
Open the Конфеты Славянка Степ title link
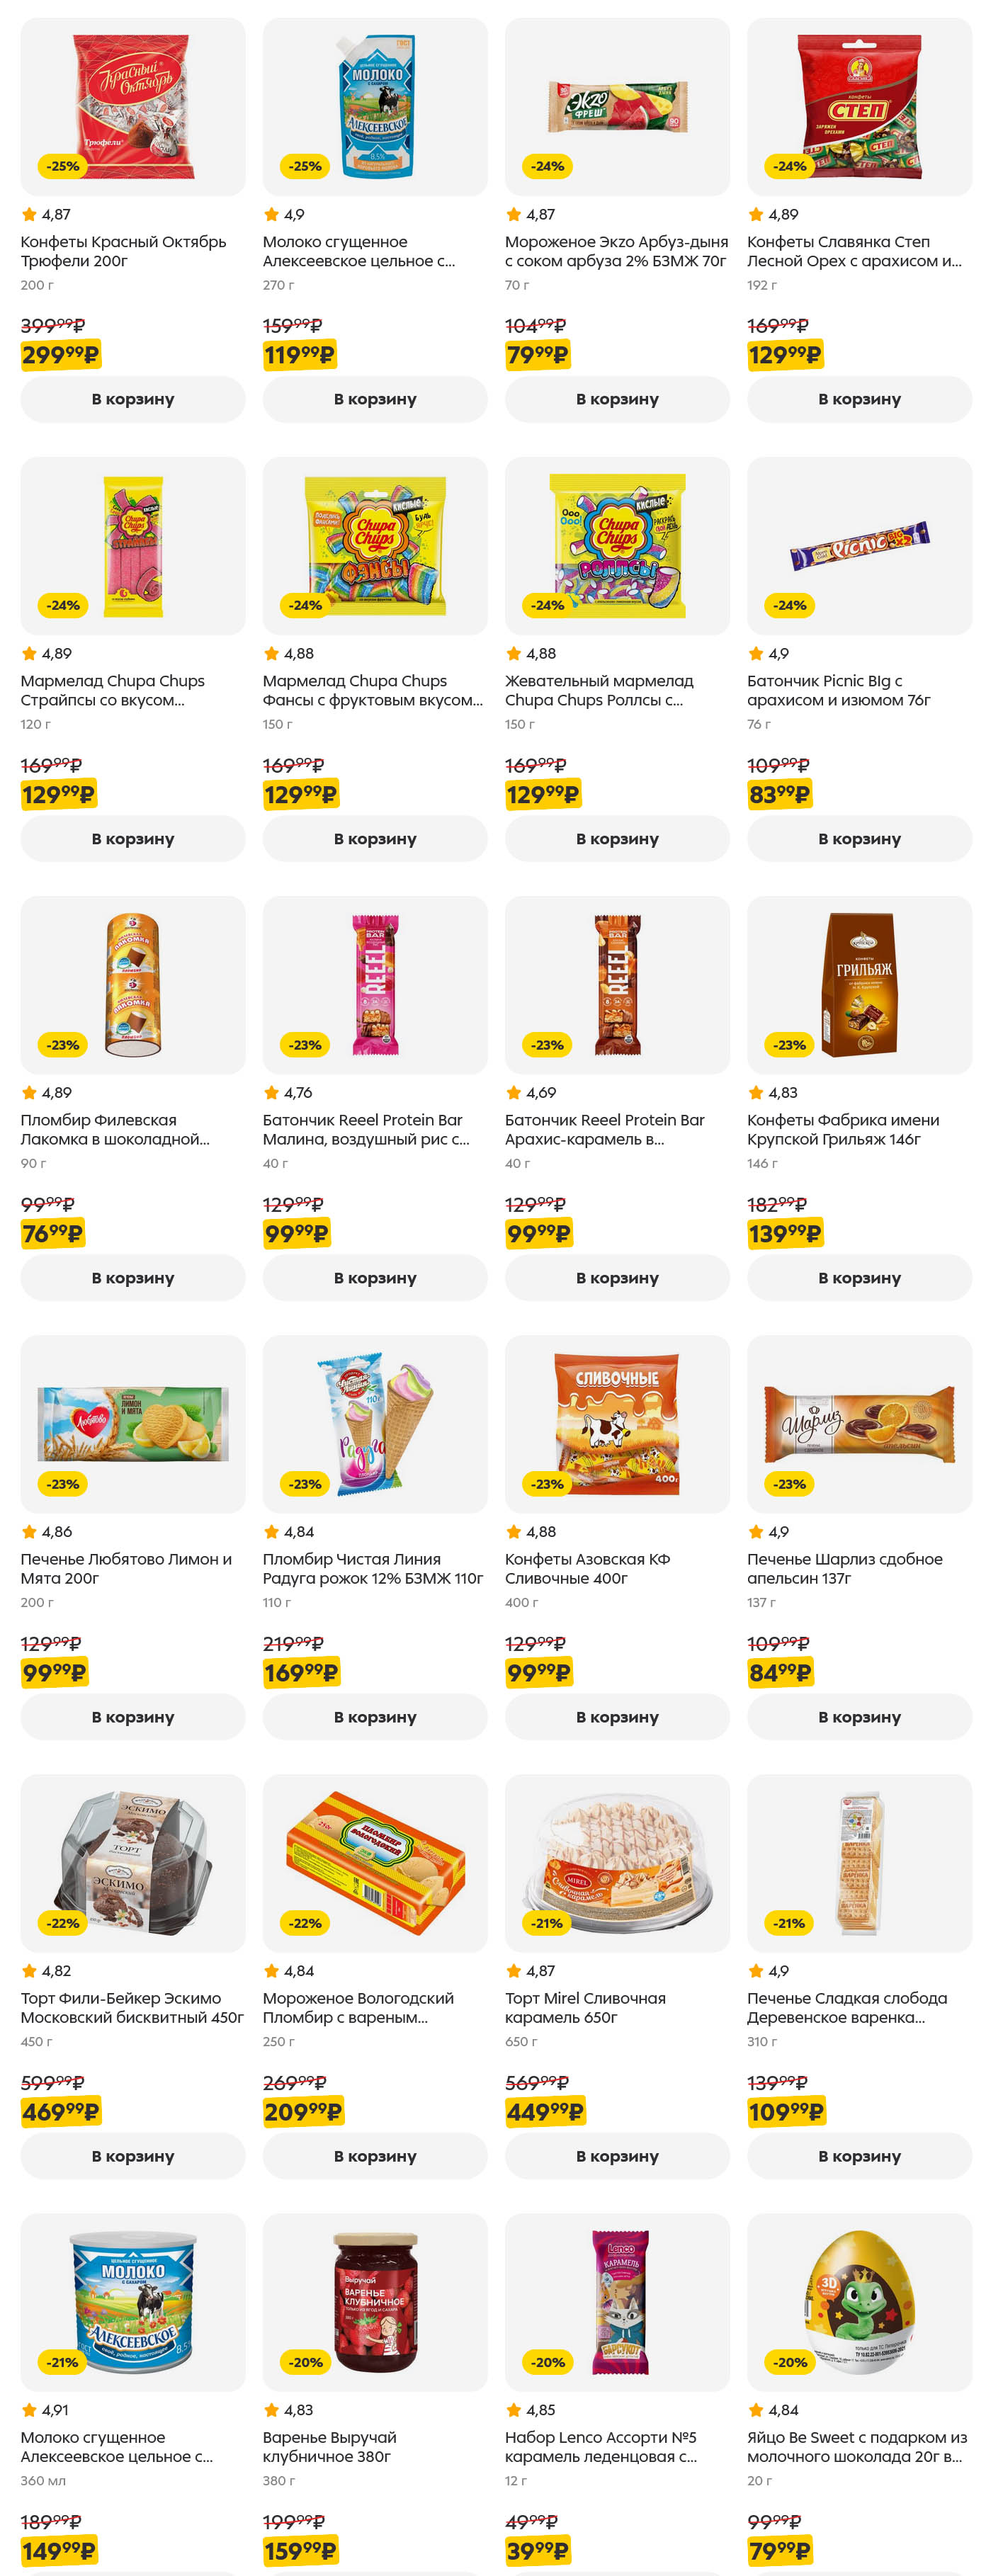[853, 251]
